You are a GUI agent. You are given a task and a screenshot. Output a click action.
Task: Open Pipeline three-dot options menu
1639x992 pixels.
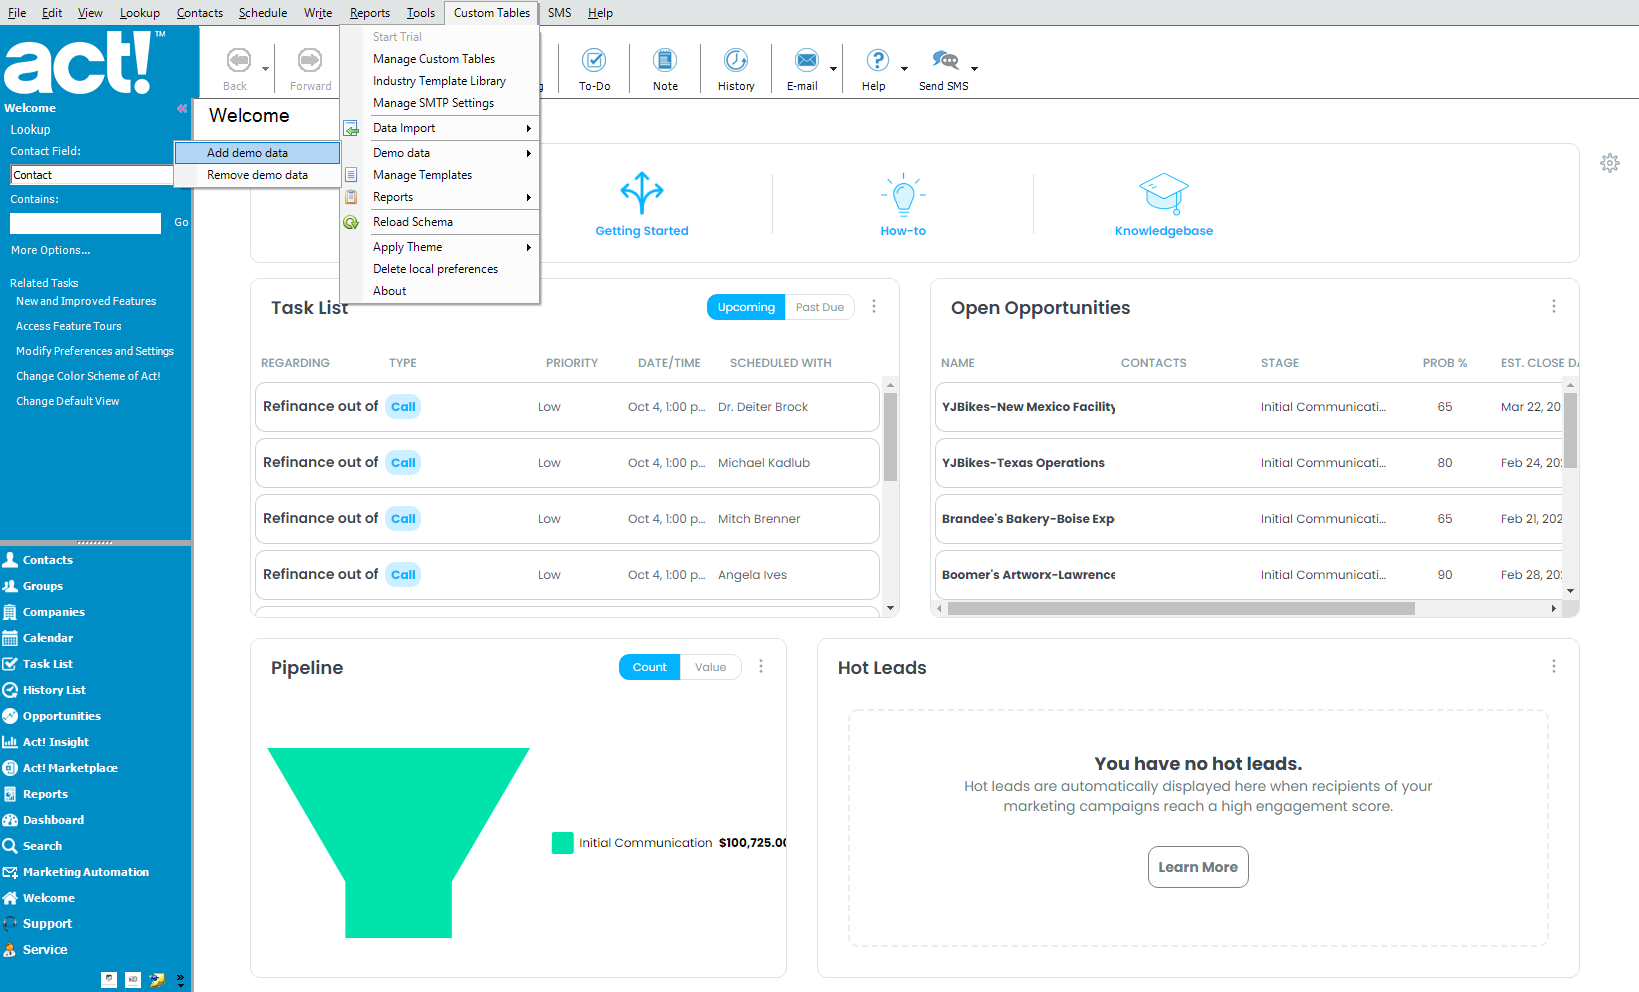[761, 667]
